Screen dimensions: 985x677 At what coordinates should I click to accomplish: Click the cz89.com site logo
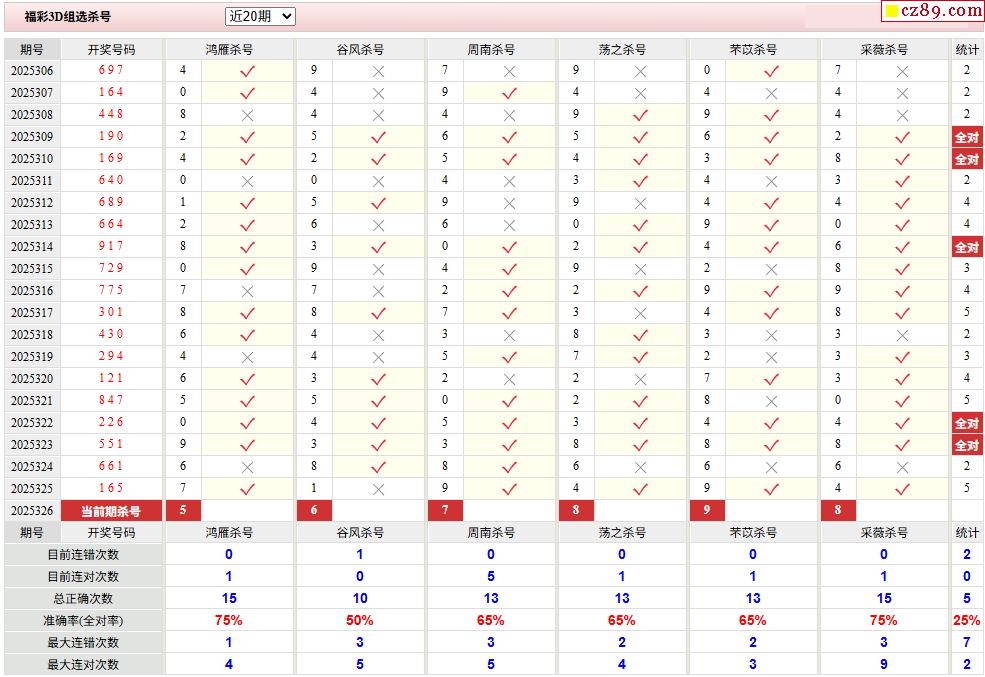(933, 11)
